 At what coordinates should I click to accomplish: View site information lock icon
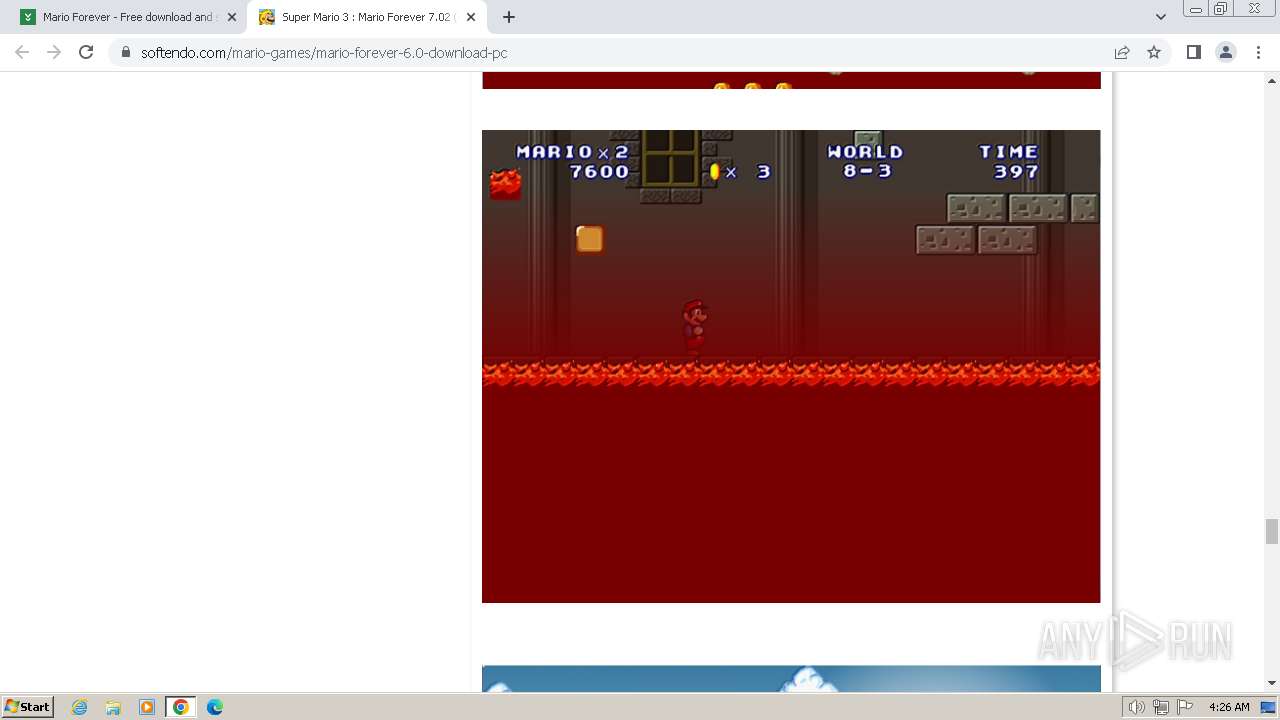tap(126, 53)
